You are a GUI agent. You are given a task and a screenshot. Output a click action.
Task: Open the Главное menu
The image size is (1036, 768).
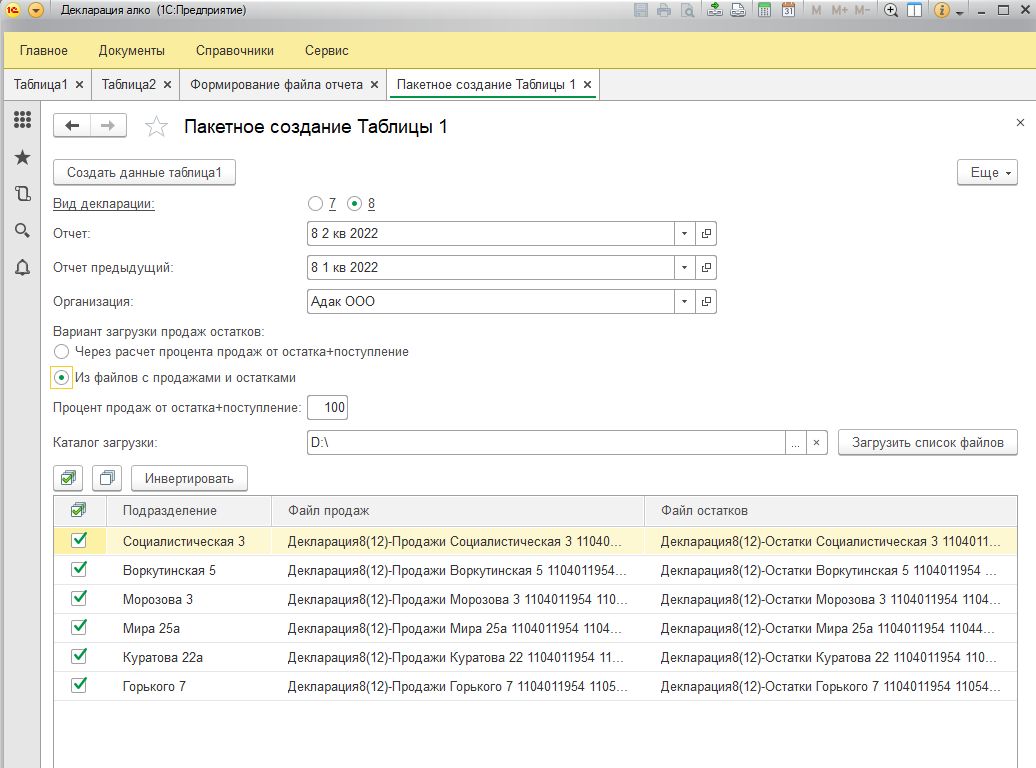44,50
